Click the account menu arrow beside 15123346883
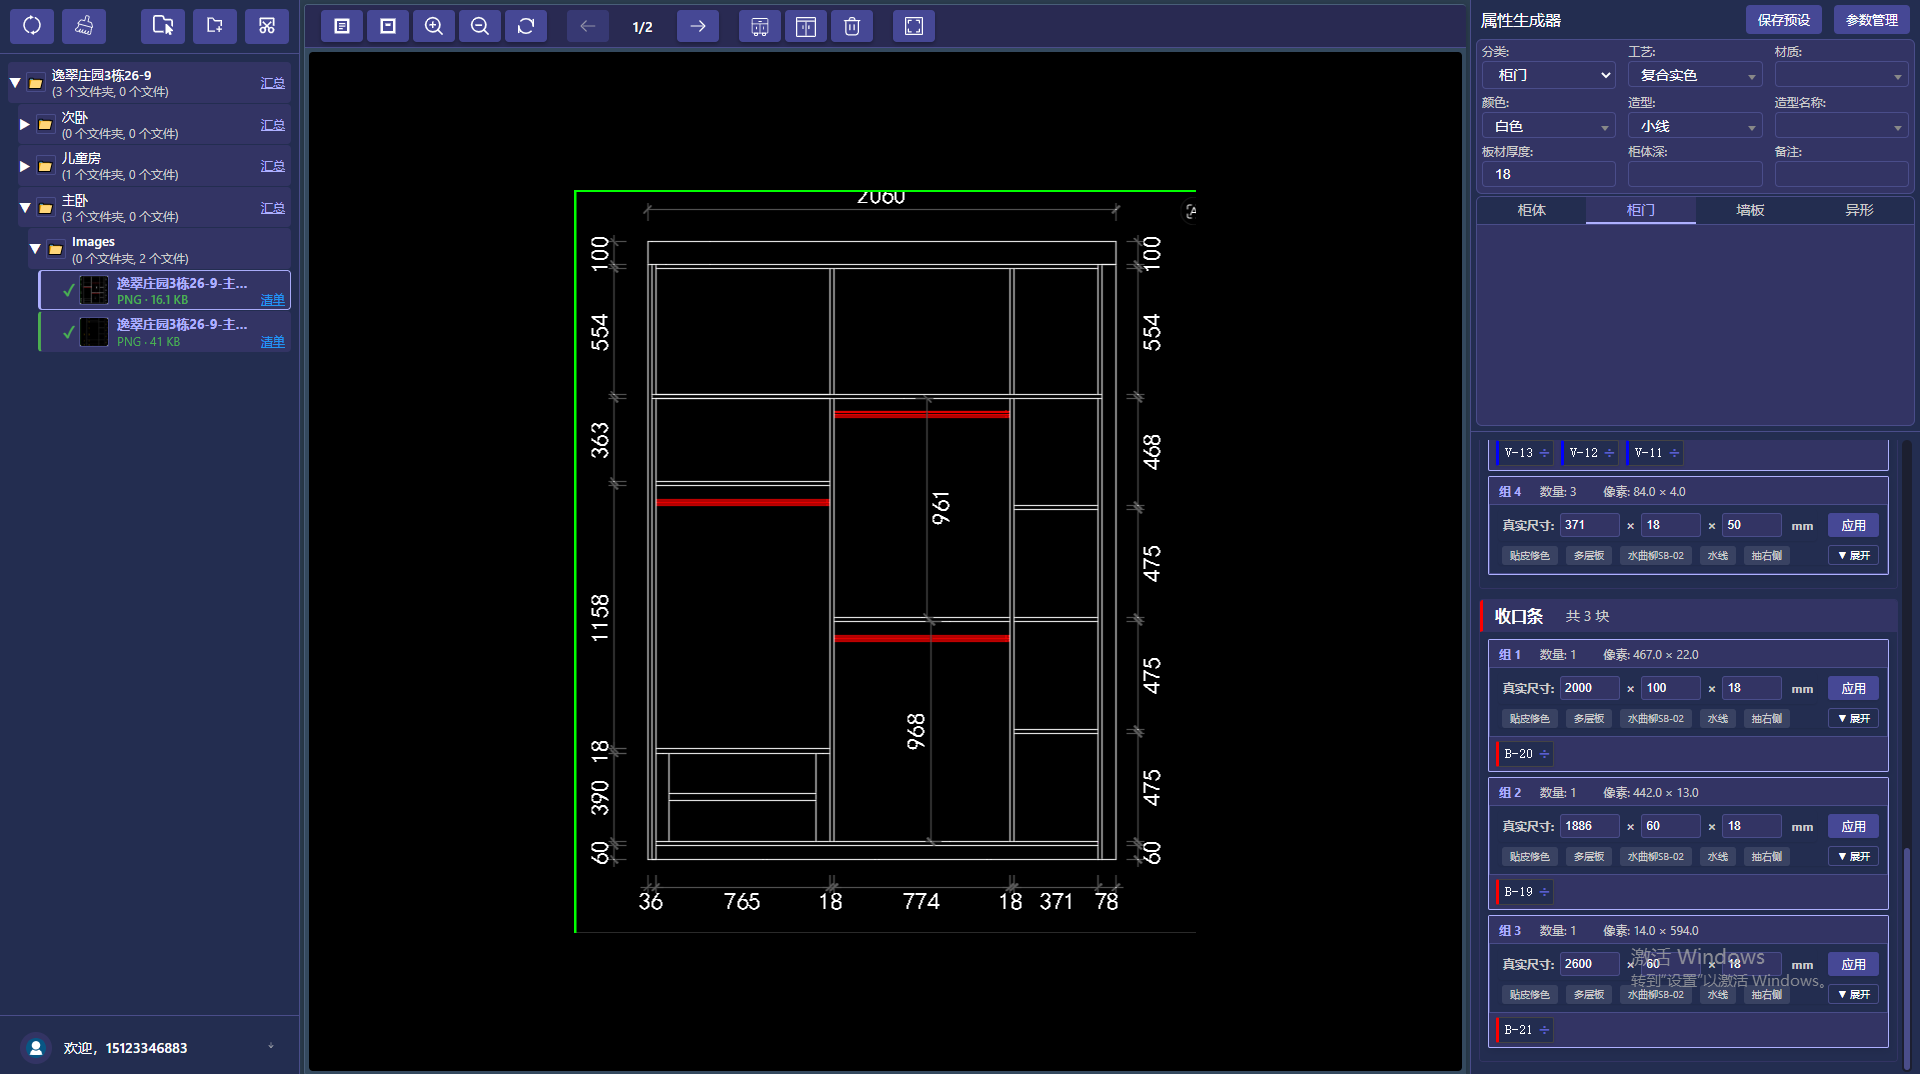The width and height of the screenshot is (1920, 1074). point(271,1047)
